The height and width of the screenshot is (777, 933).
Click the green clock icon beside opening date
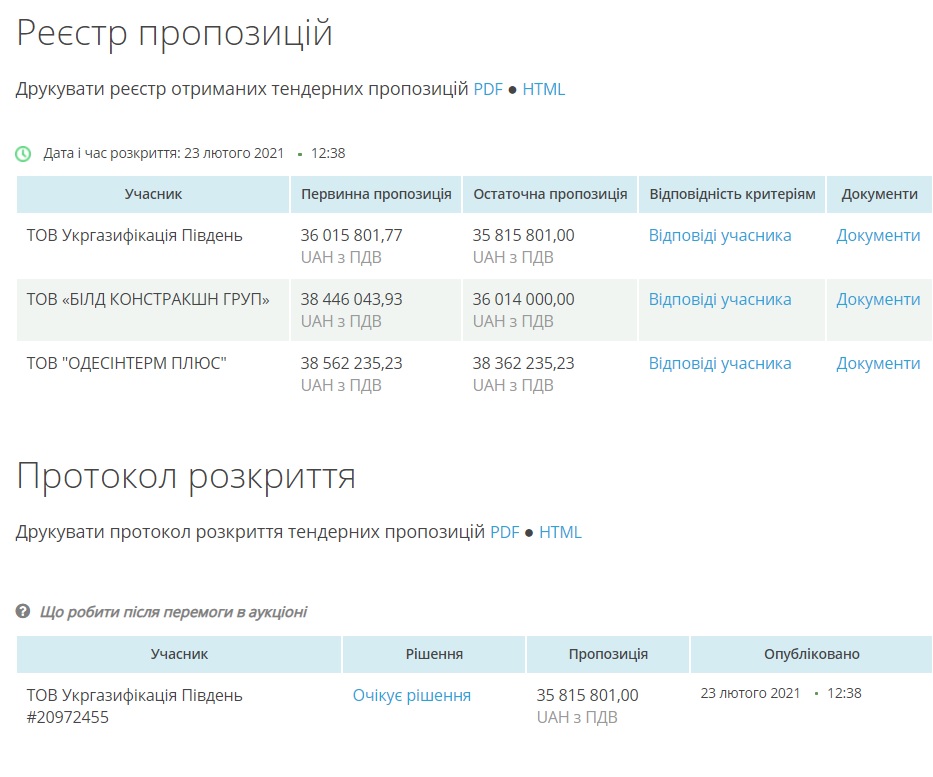pos(23,154)
